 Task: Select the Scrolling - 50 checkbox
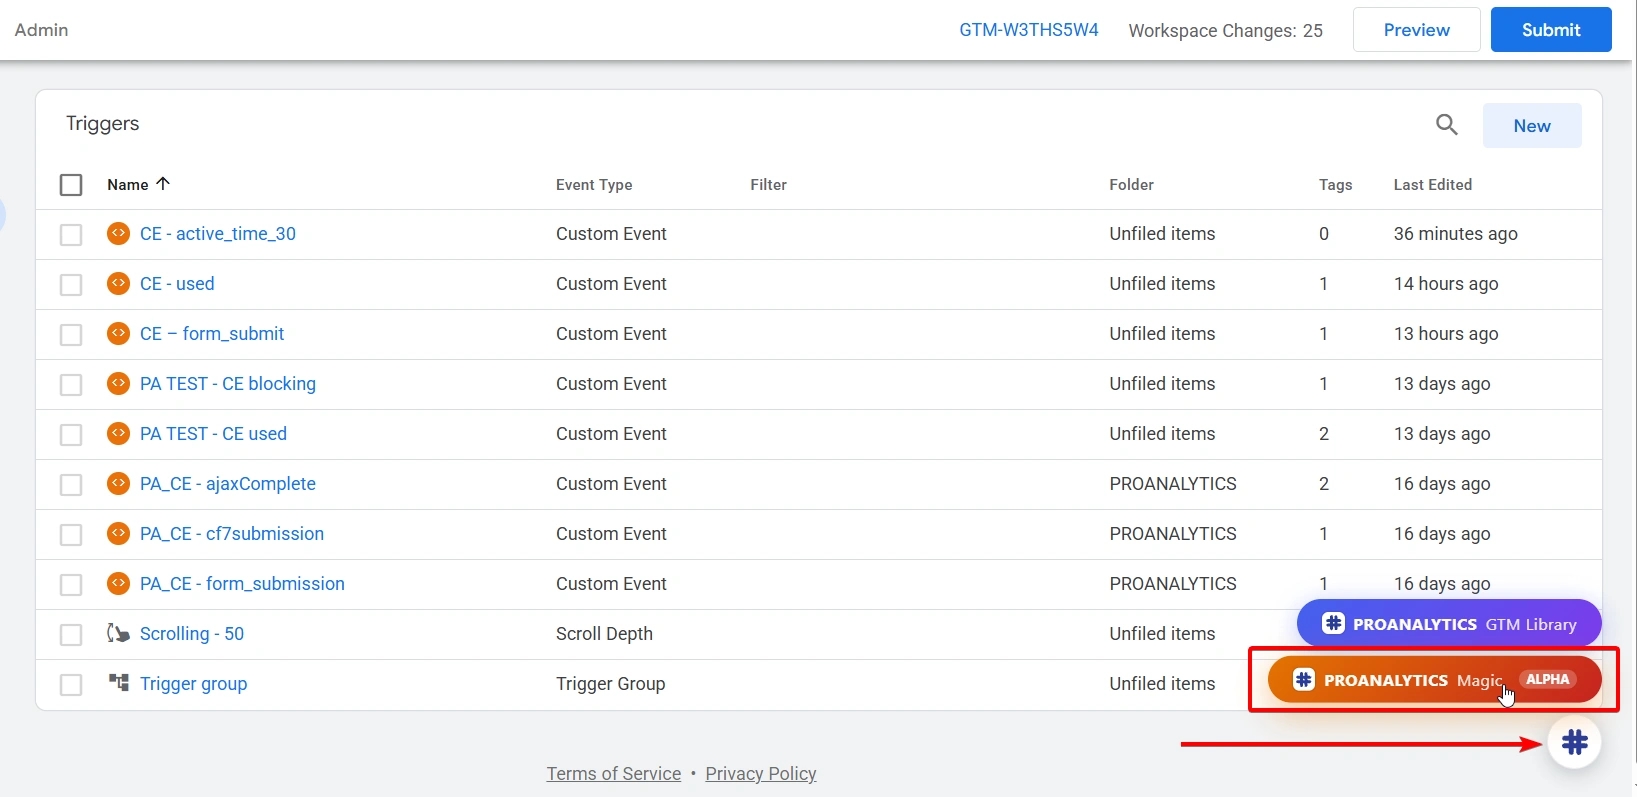(71, 635)
